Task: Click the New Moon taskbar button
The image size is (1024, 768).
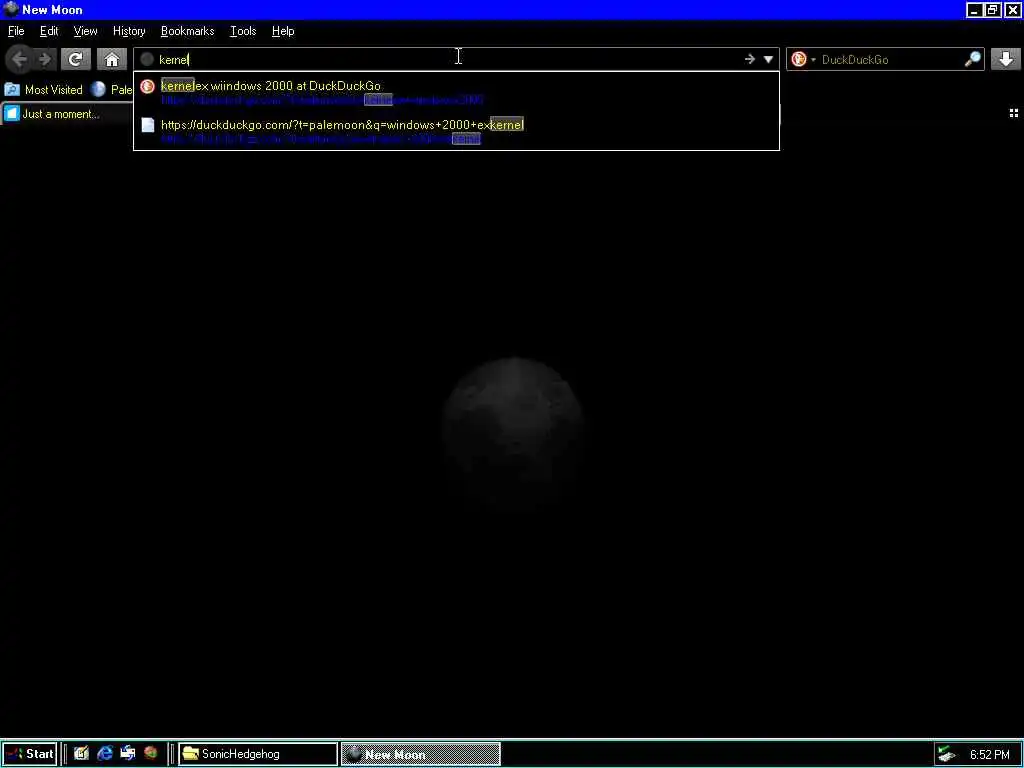Action: pos(421,754)
